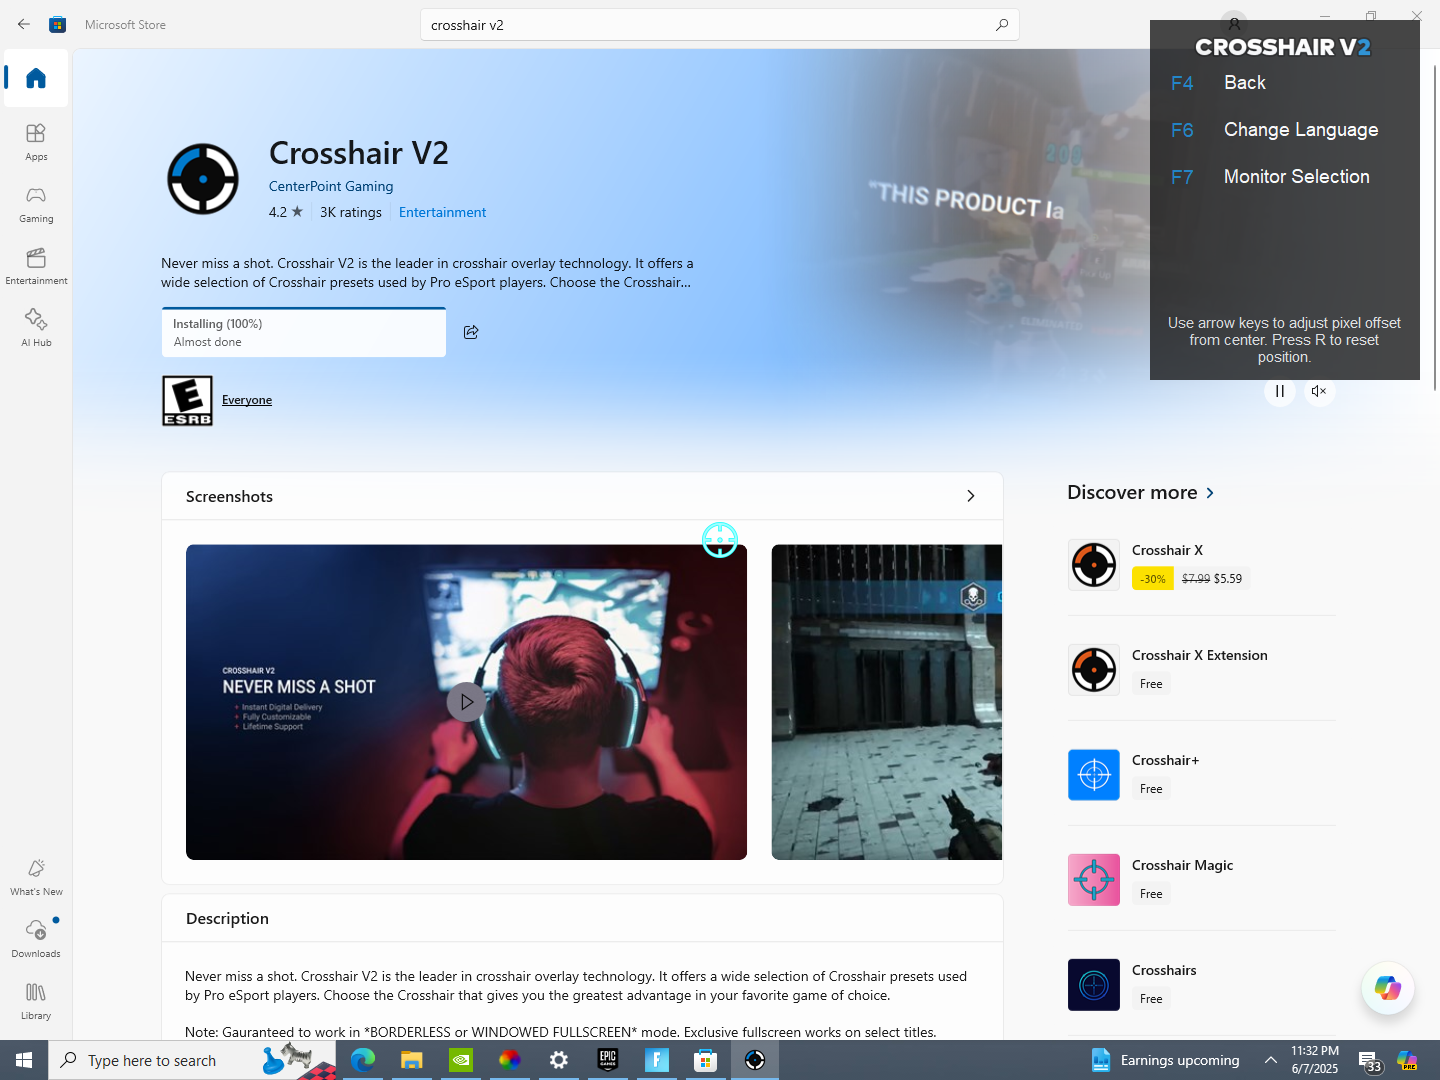1440x1080 pixels.
Task: Open the second gameplay screenshot thumbnail
Action: 887,702
